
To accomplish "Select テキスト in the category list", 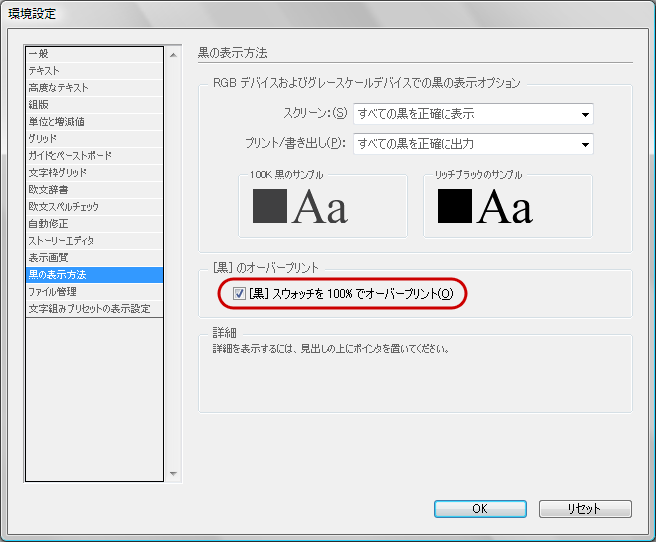I will click(x=94, y=71).
